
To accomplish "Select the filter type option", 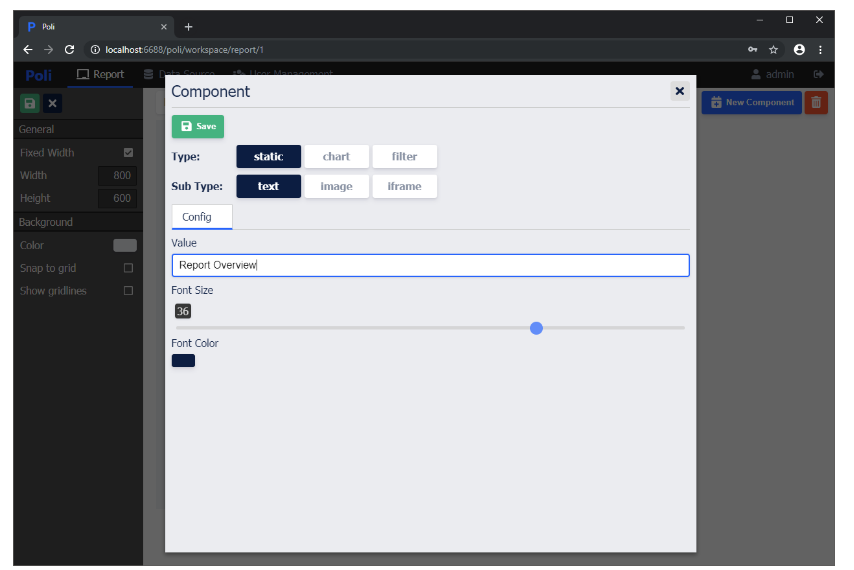I will coord(404,156).
